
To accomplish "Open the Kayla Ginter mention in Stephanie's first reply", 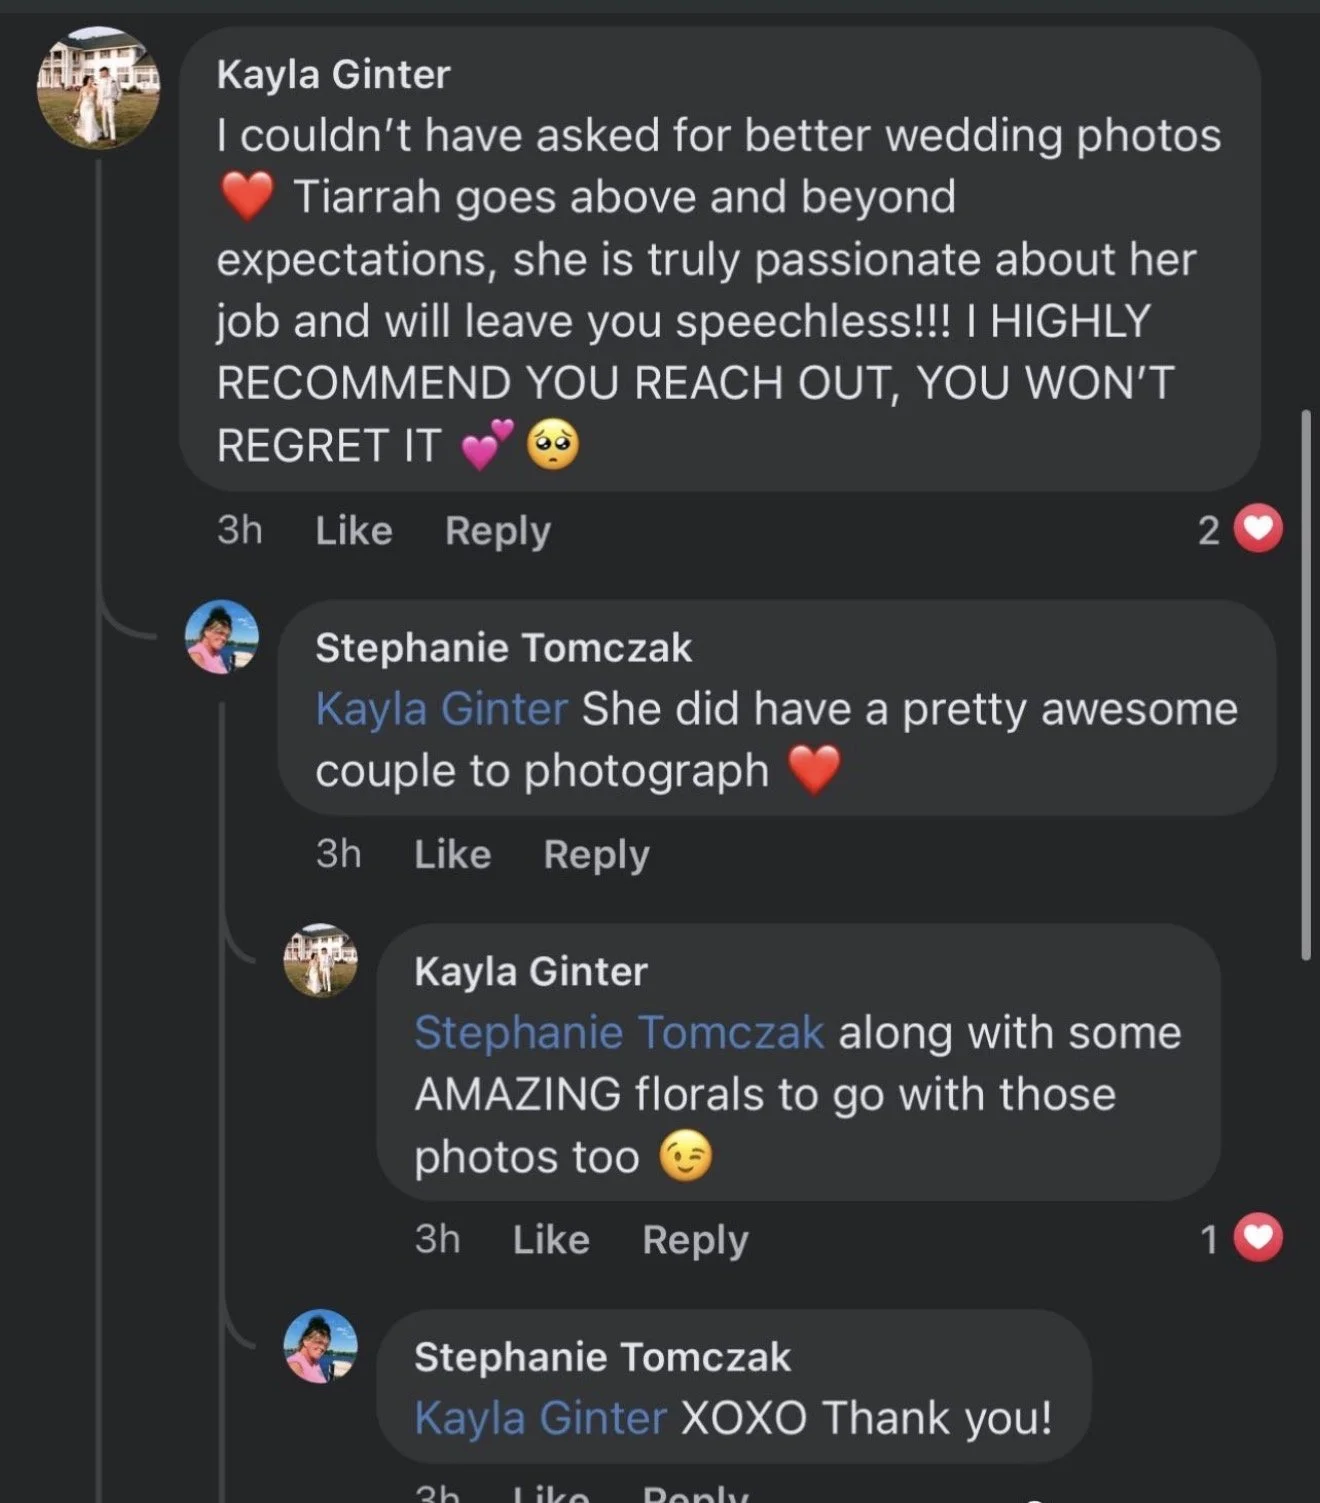I will pyautogui.click(x=442, y=709).
